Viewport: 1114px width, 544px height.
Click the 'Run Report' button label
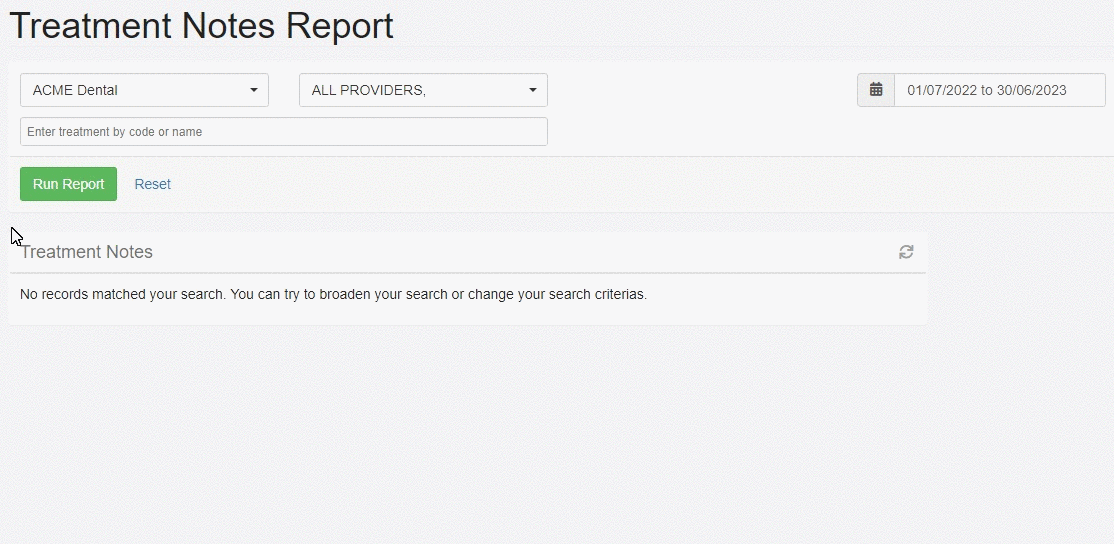pos(68,184)
